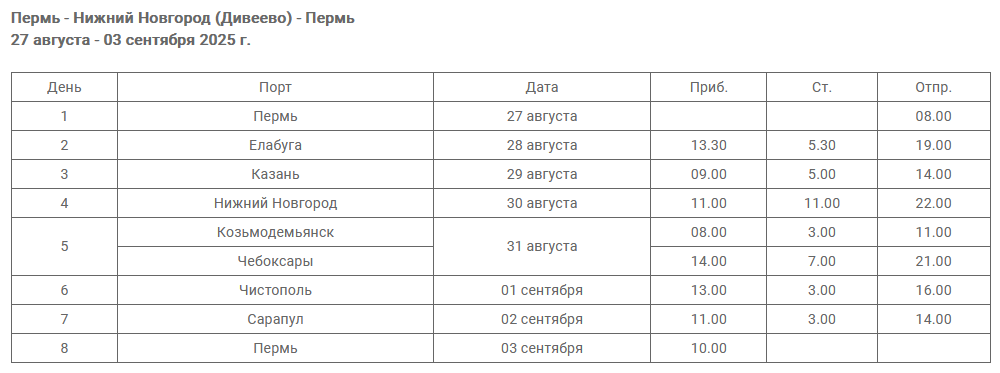The width and height of the screenshot is (1000, 373).
Task: Select the Сарапул port cell
Action: coord(276,319)
